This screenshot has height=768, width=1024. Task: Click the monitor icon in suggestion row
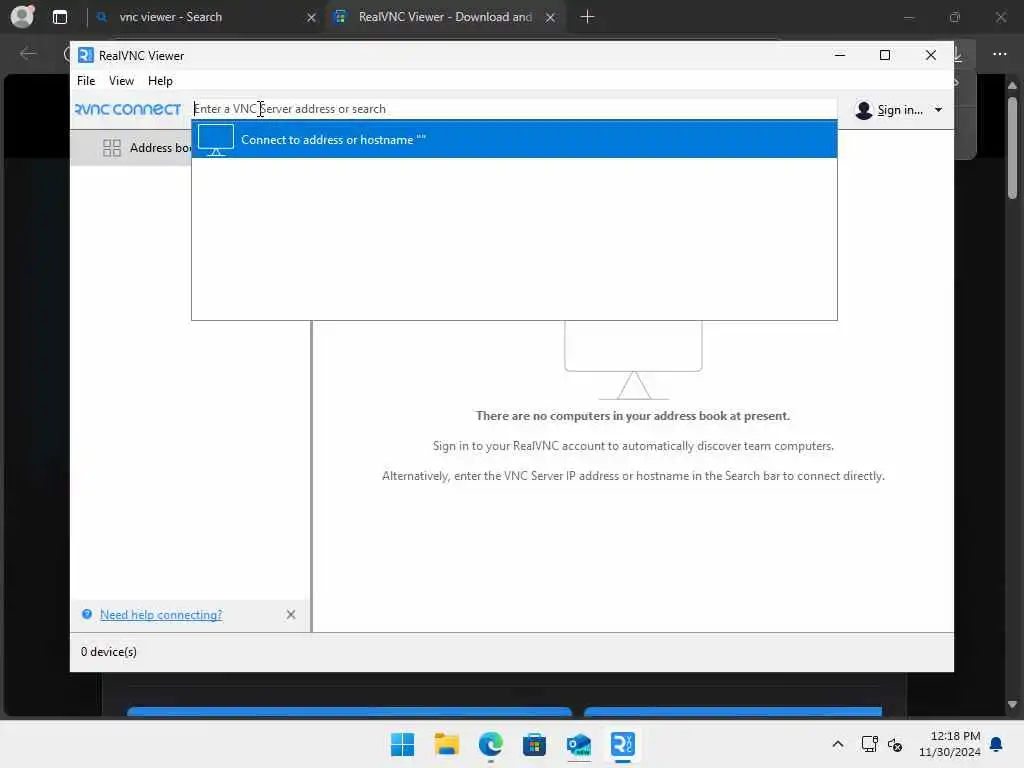click(216, 140)
